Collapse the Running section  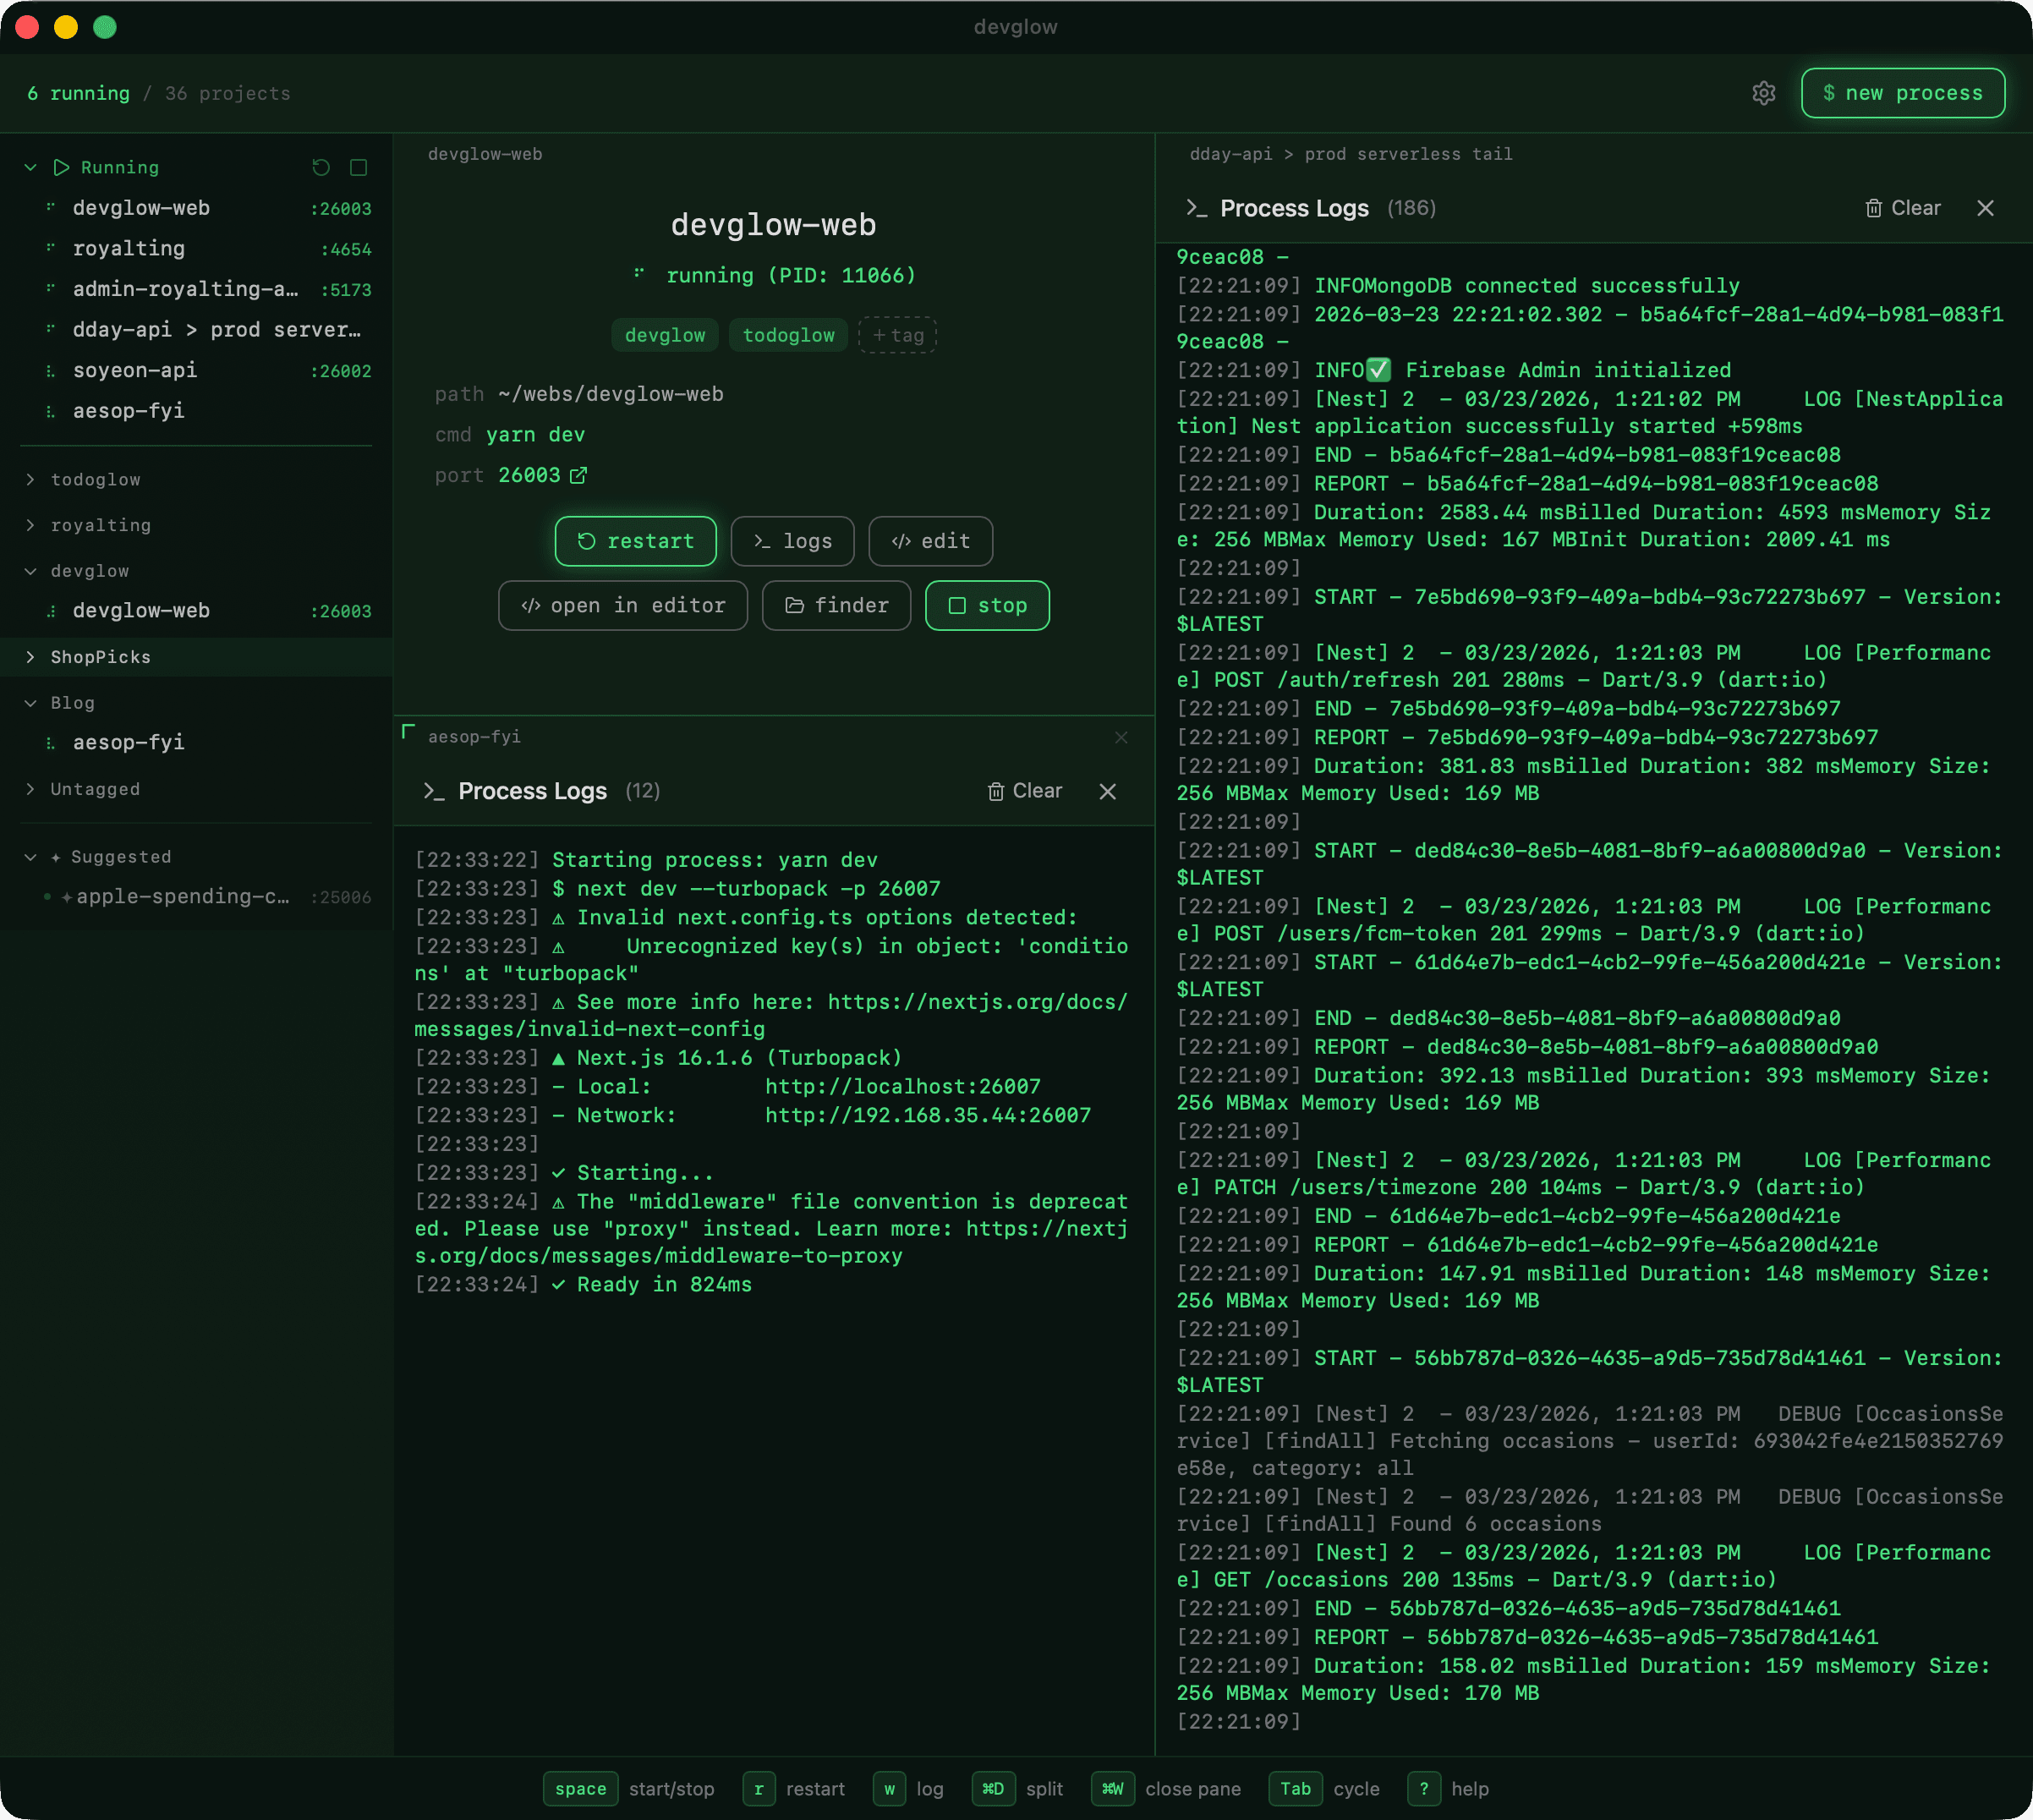tap(31, 167)
